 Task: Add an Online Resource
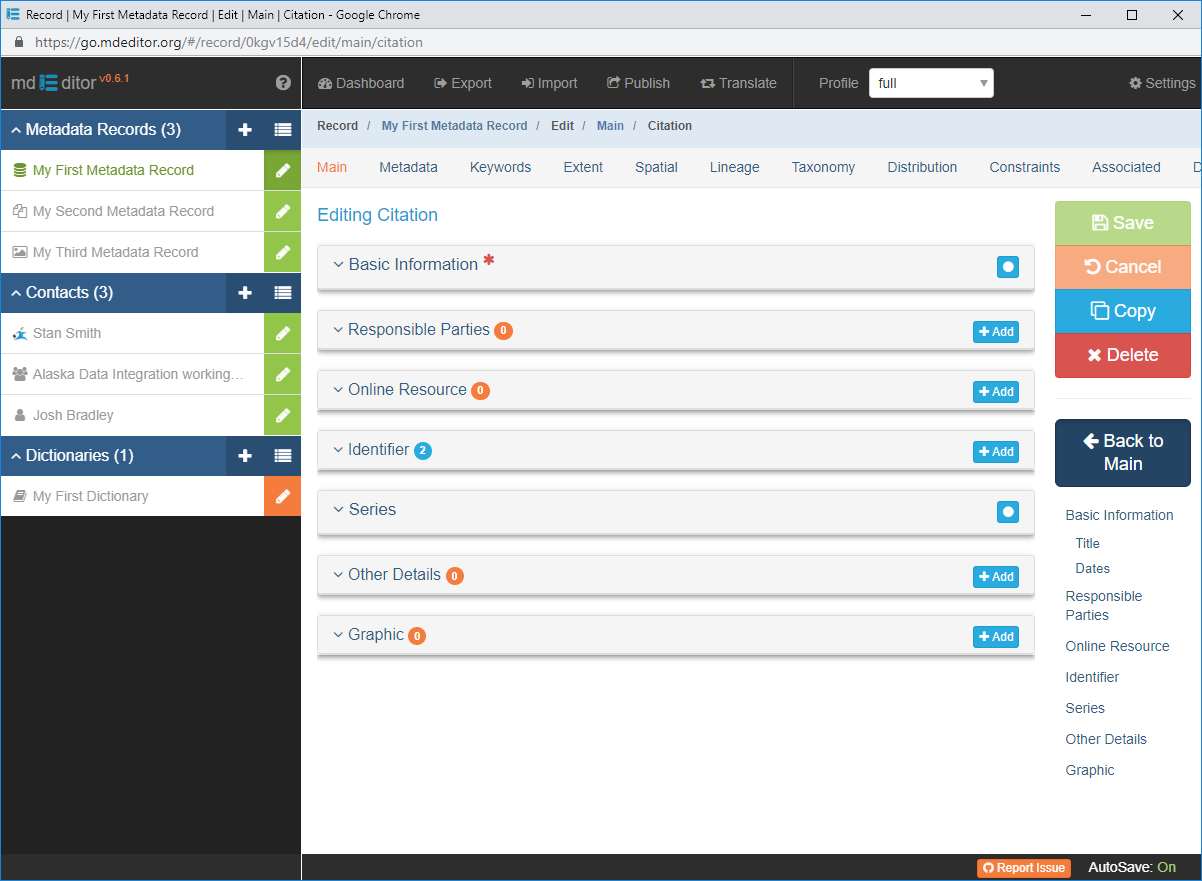[x=996, y=392]
